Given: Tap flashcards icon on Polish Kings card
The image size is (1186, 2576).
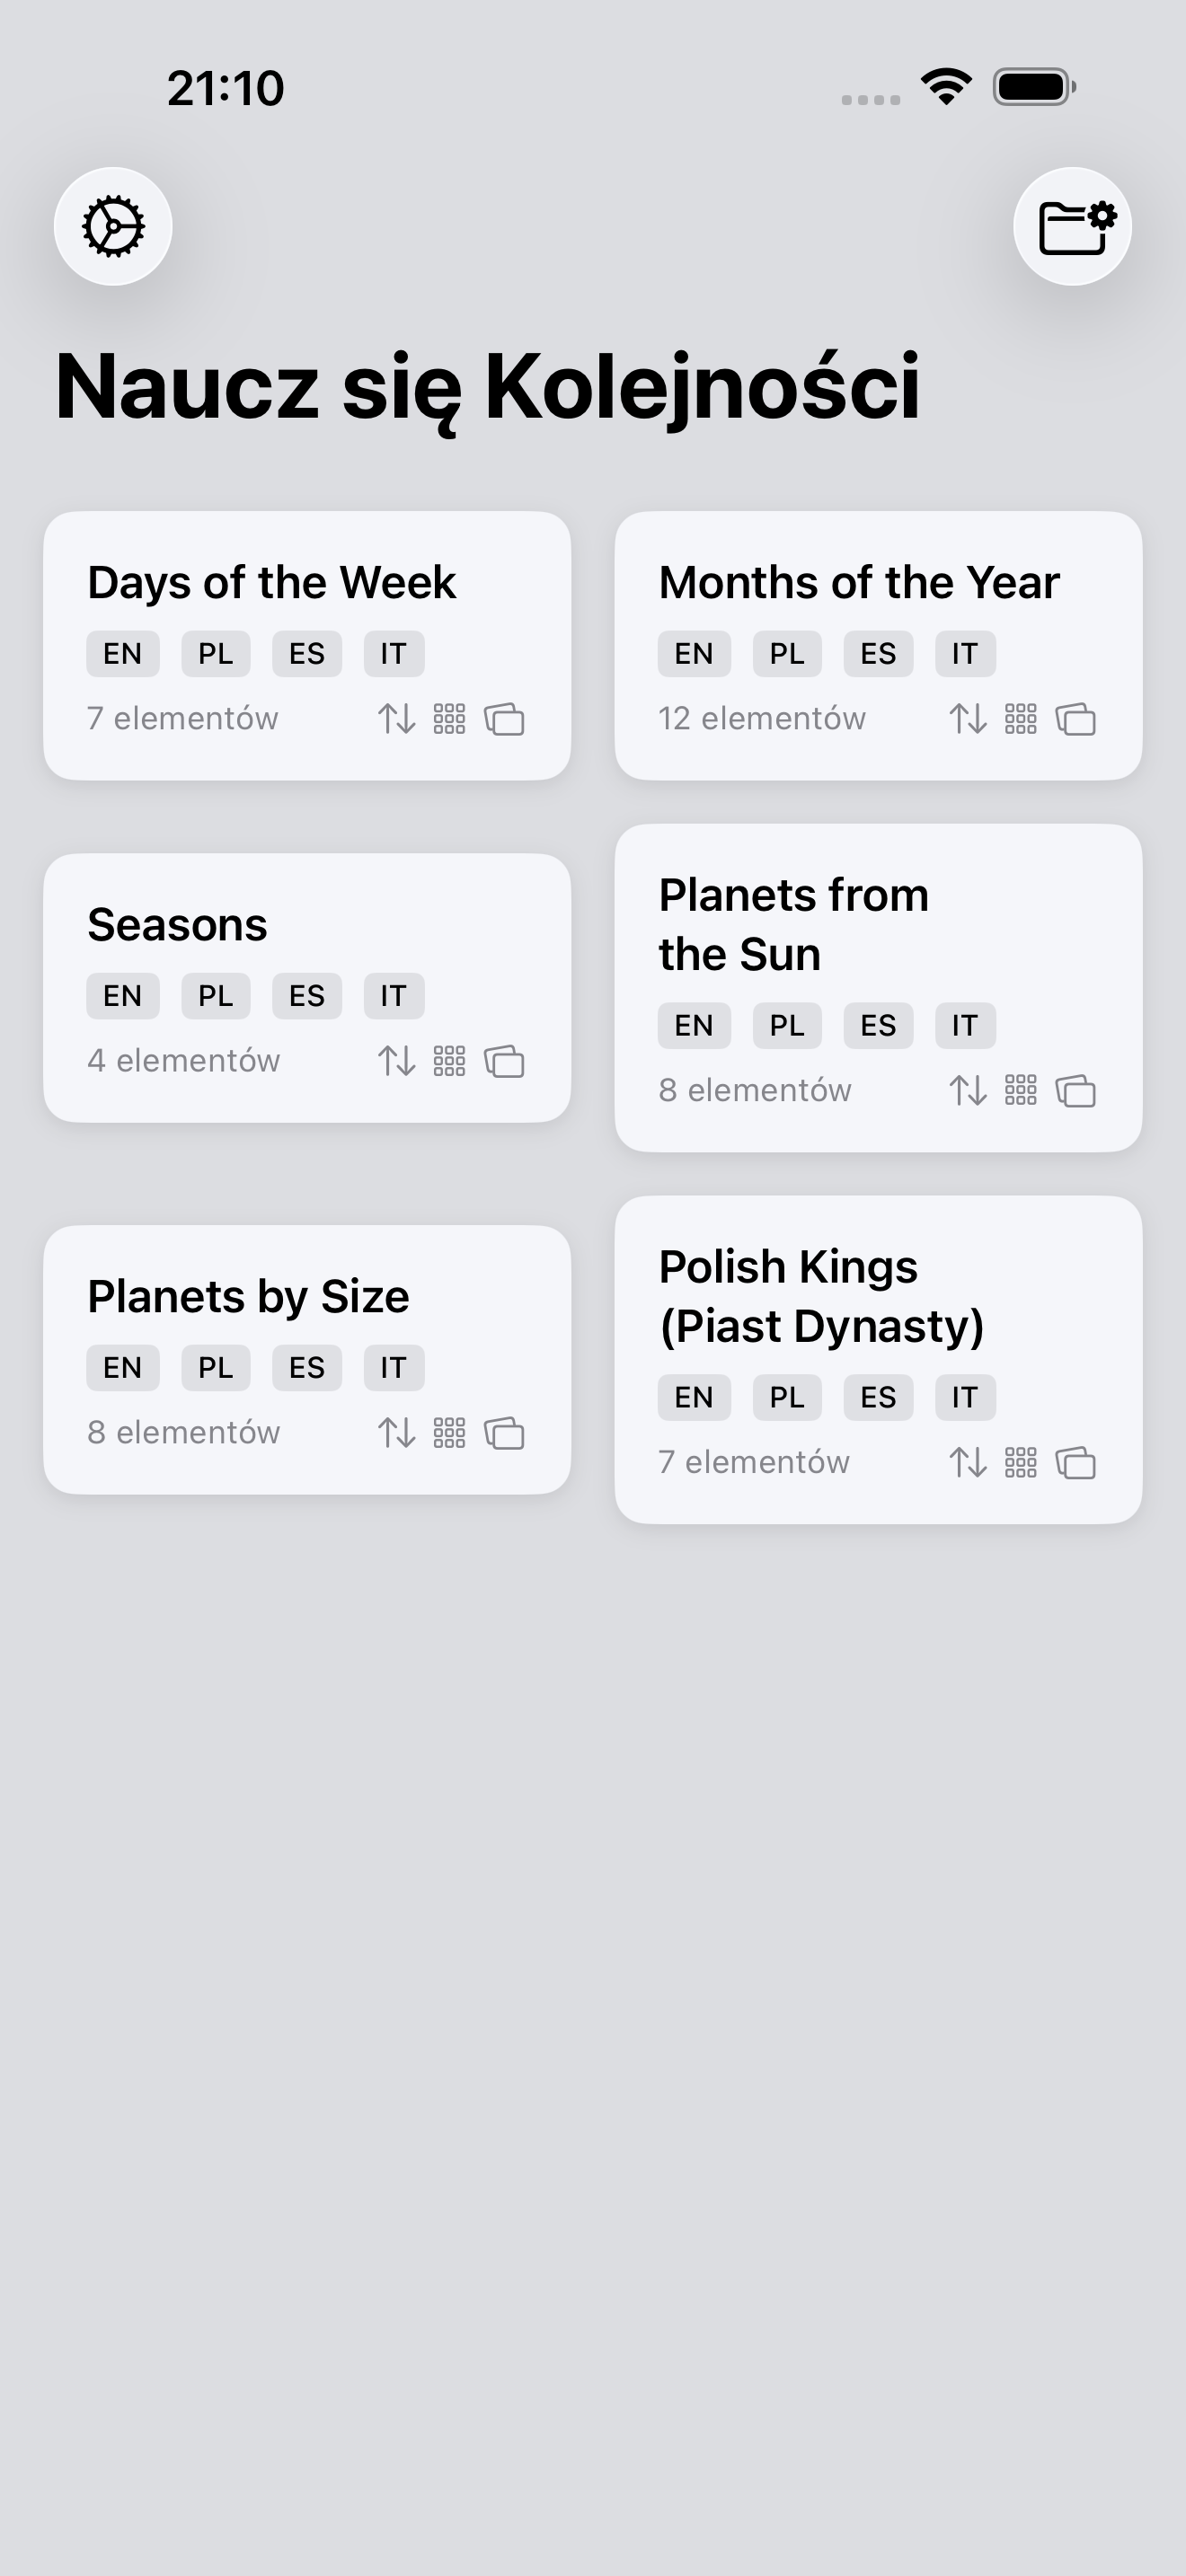Looking at the screenshot, I should tap(1075, 1463).
